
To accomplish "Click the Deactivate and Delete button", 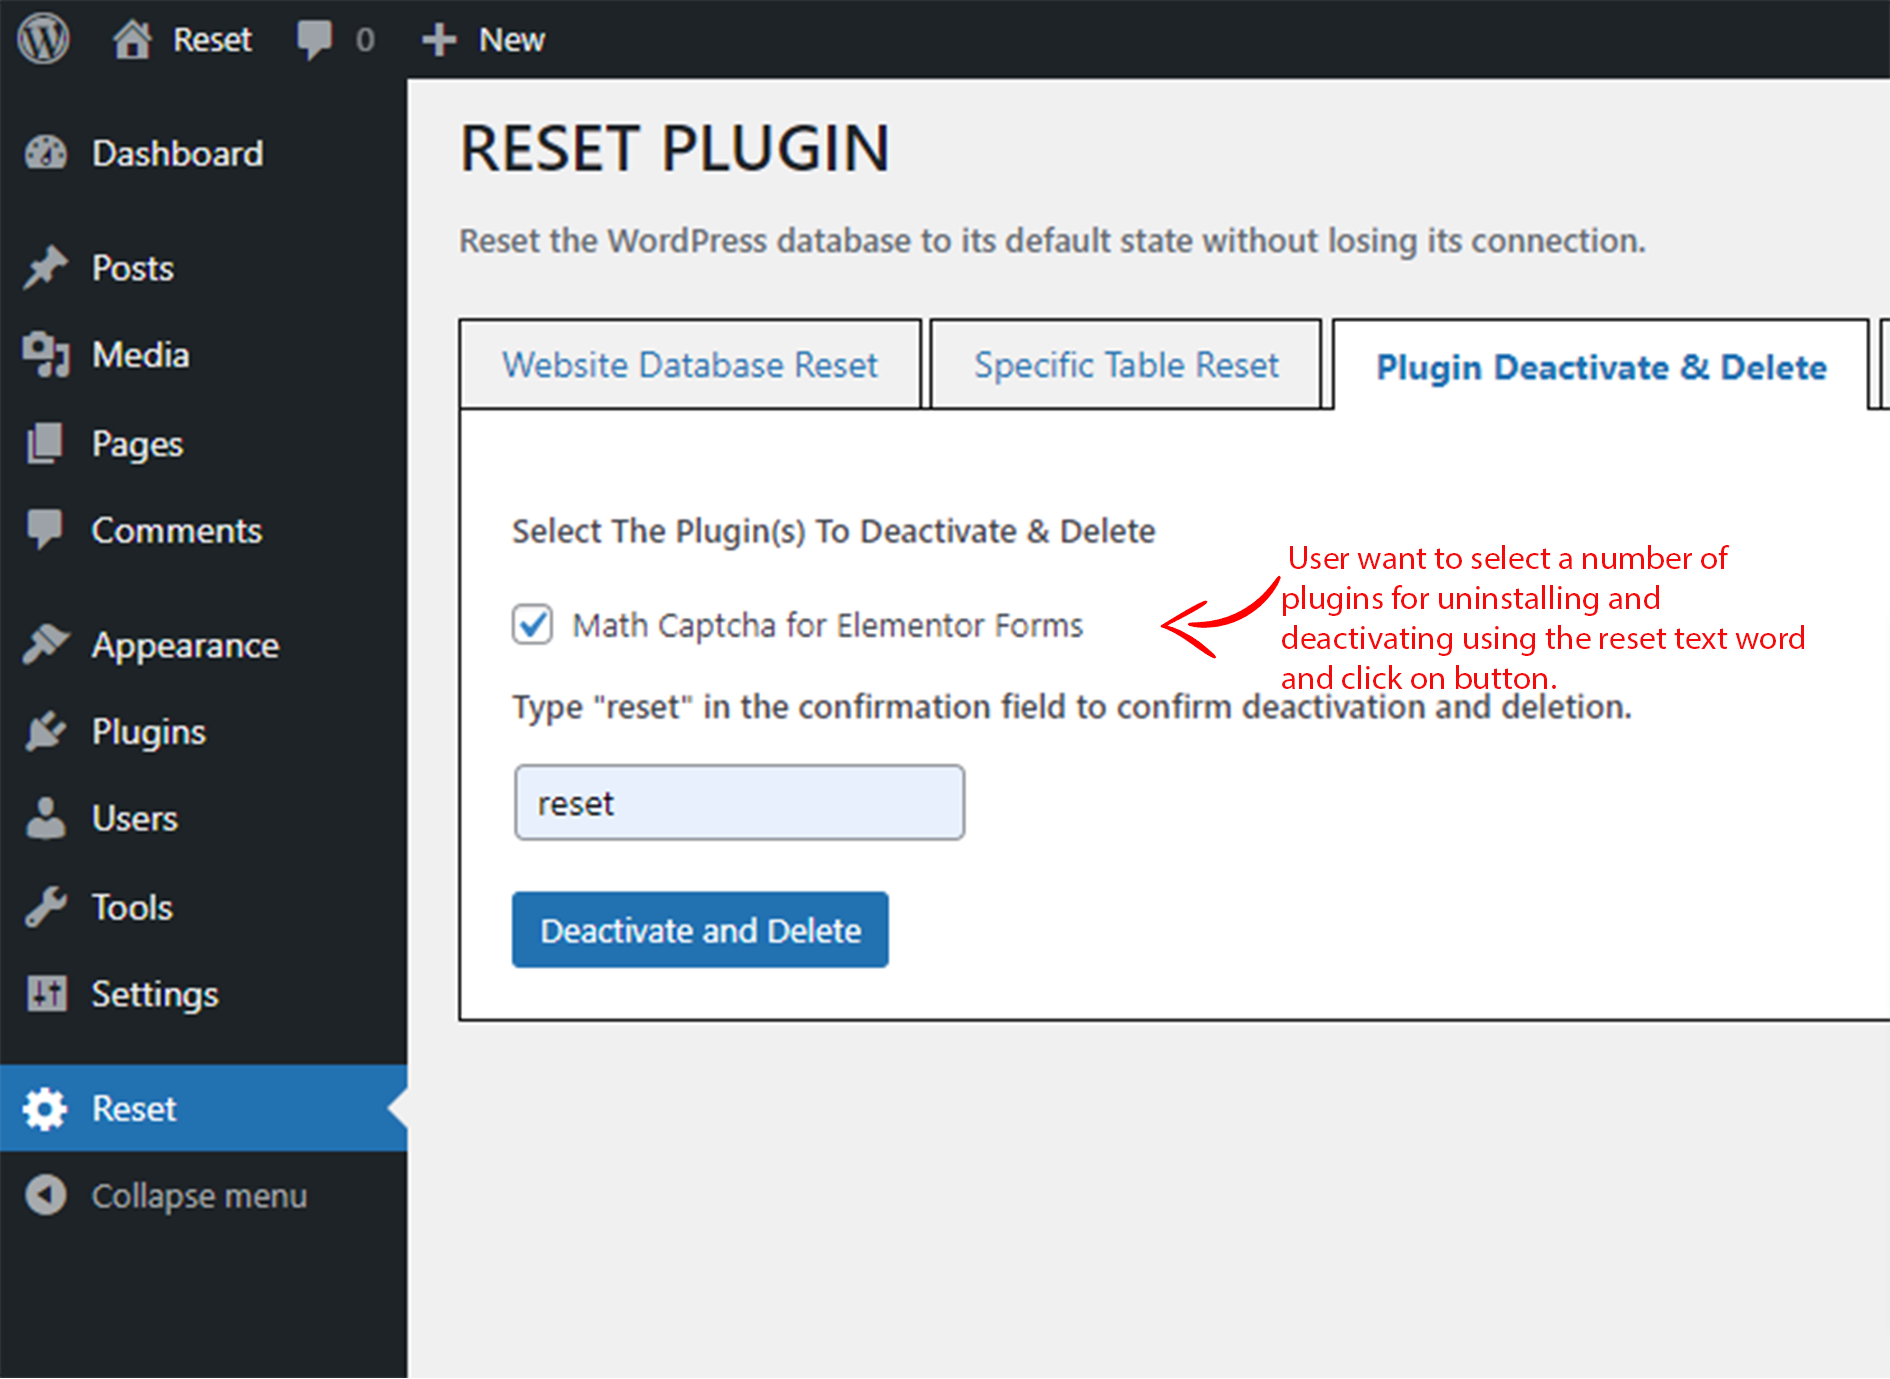I will click(700, 930).
